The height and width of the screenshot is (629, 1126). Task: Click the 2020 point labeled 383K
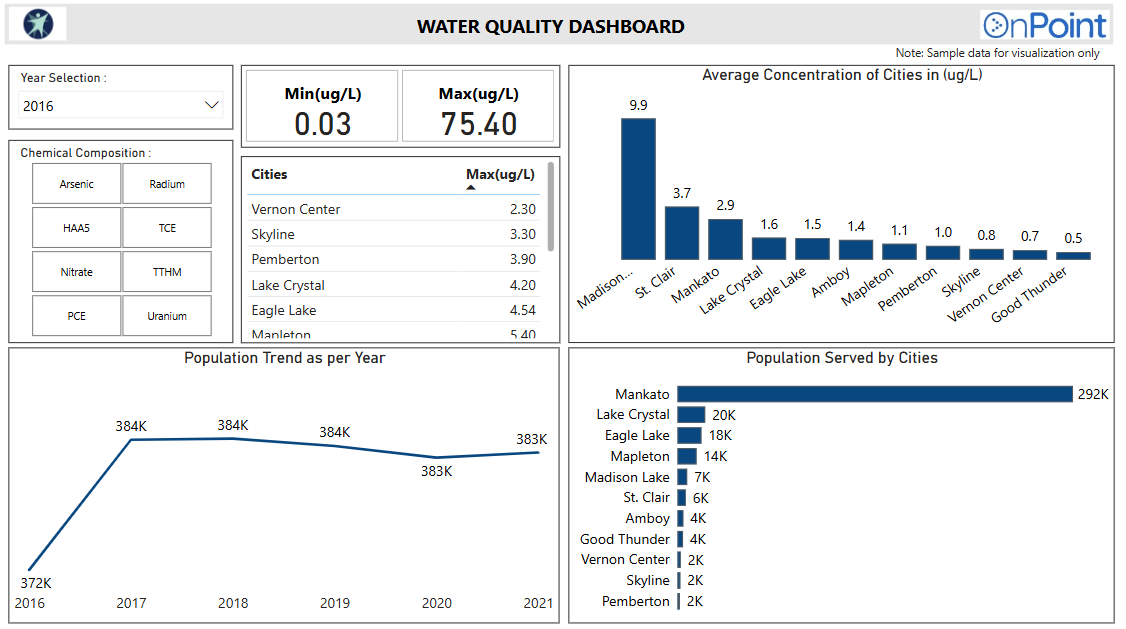(437, 457)
